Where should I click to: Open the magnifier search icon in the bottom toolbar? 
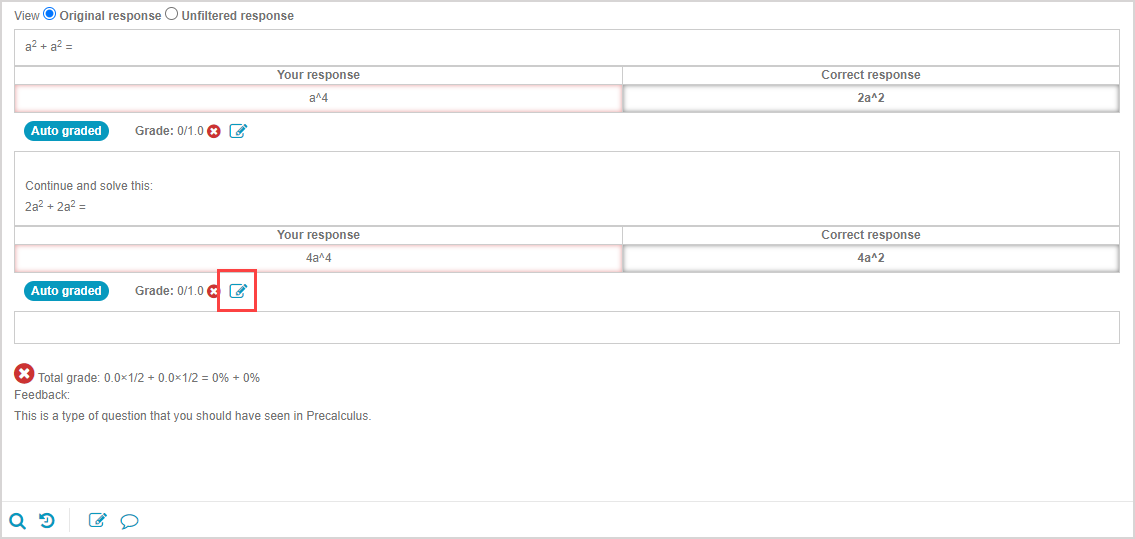(17, 520)
